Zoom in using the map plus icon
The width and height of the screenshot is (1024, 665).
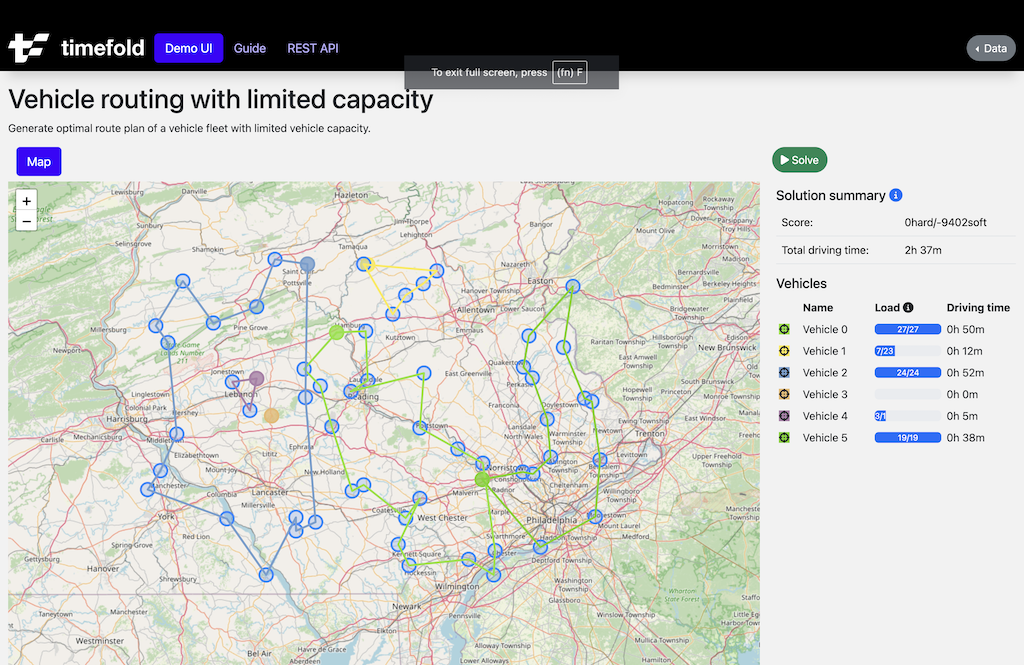(26, 200)
